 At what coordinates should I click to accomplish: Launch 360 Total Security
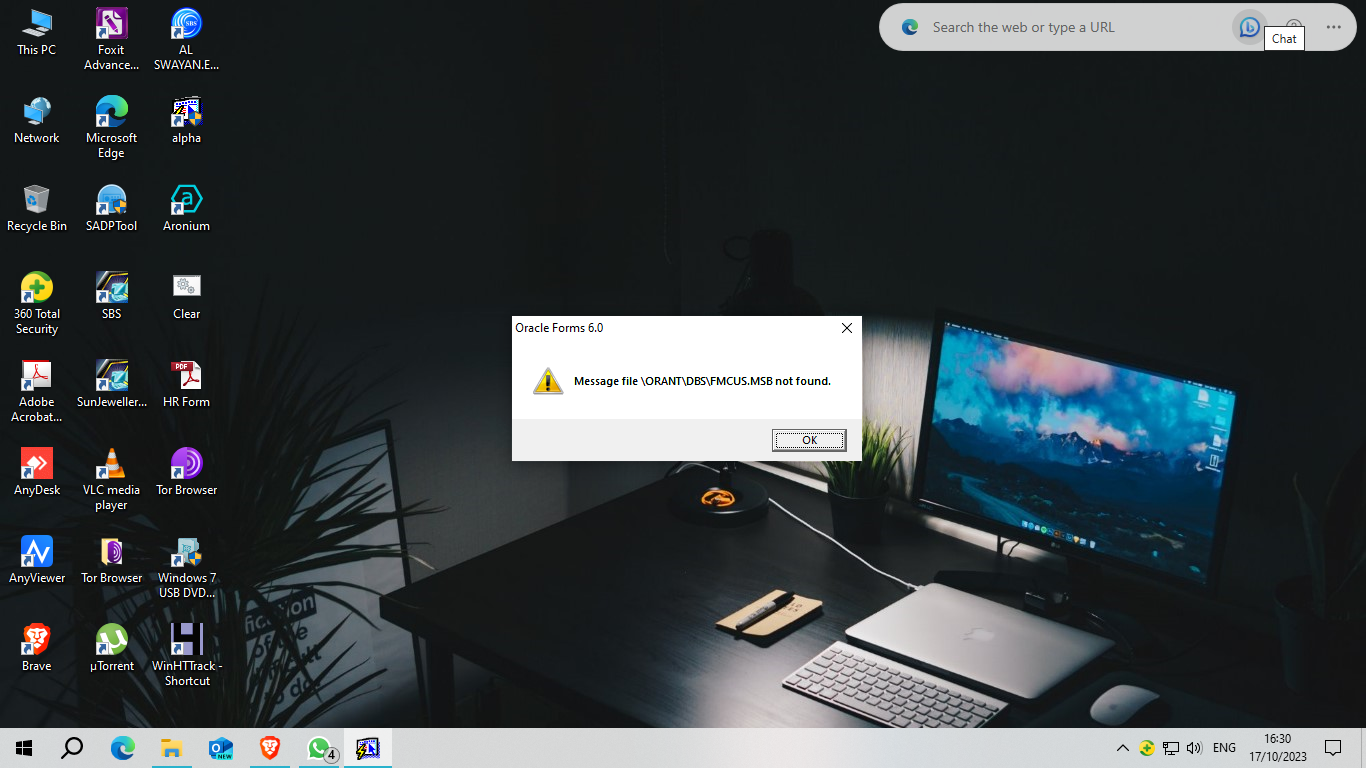pyautogui.click(x=37, y=288)
